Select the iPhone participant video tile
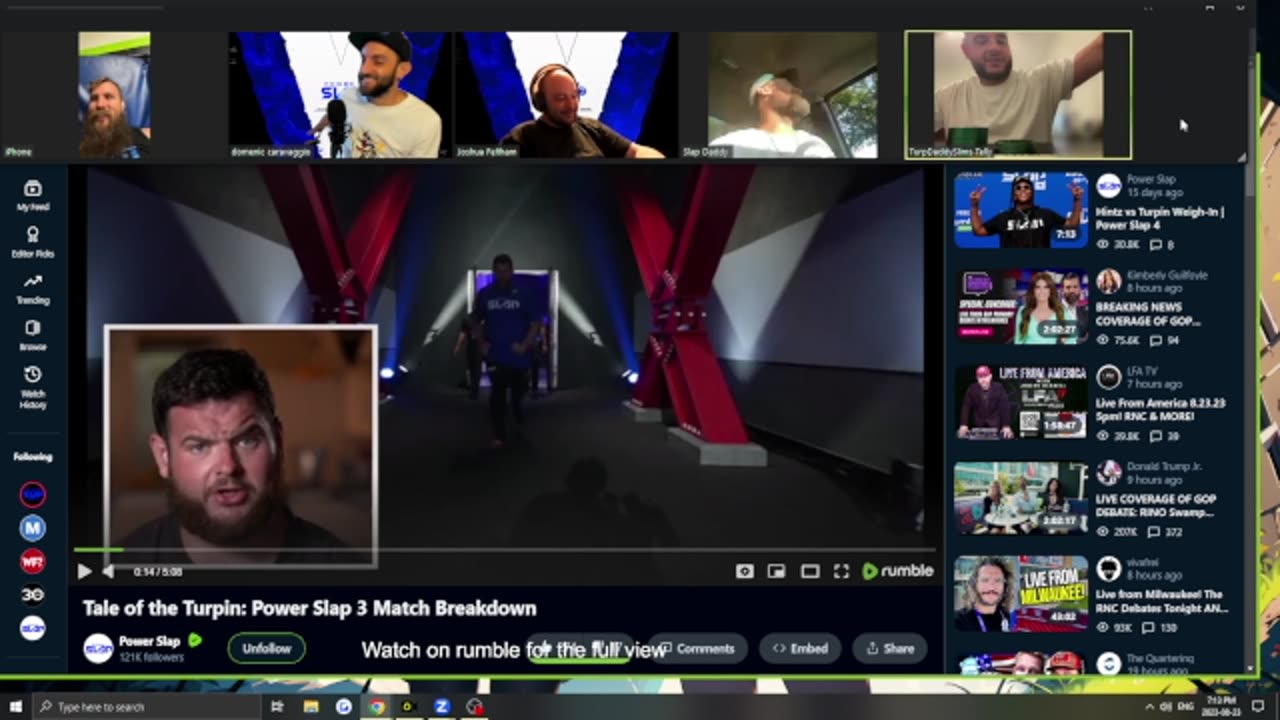 pyautogui.click(x=114, y=95)
